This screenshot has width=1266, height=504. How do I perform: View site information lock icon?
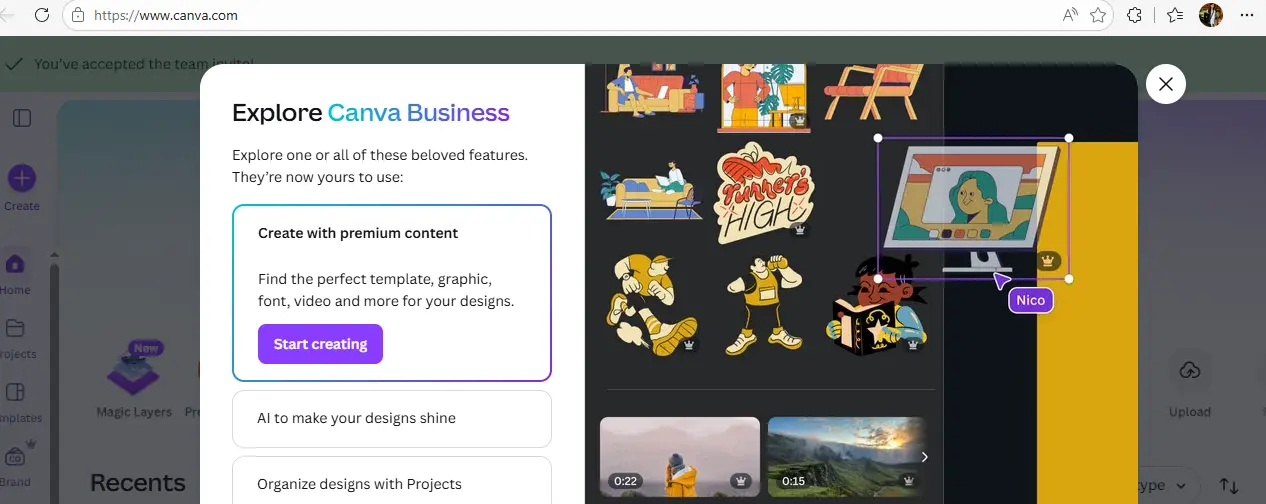(78, 16)
